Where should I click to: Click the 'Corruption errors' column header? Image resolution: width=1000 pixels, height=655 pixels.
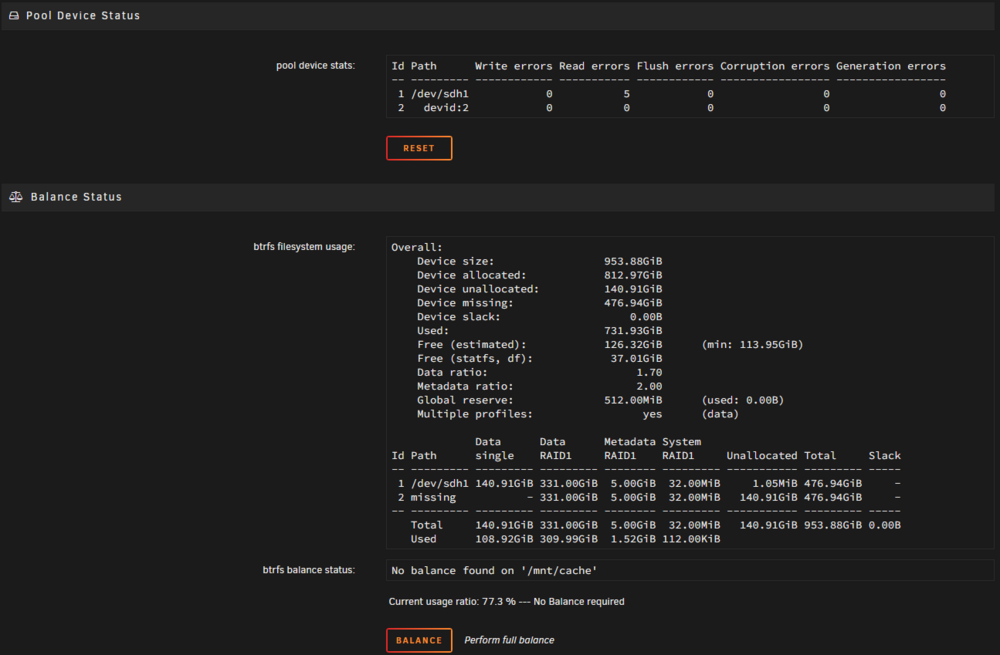tap(775, 66)
